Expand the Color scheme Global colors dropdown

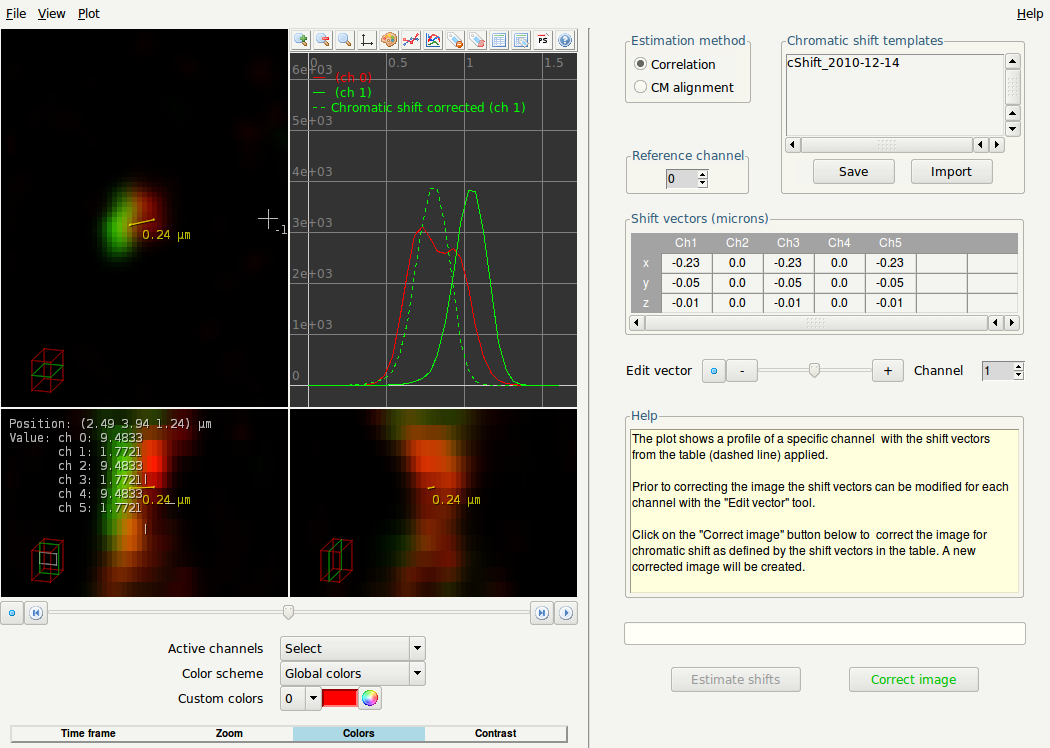(x=353, y=674)
